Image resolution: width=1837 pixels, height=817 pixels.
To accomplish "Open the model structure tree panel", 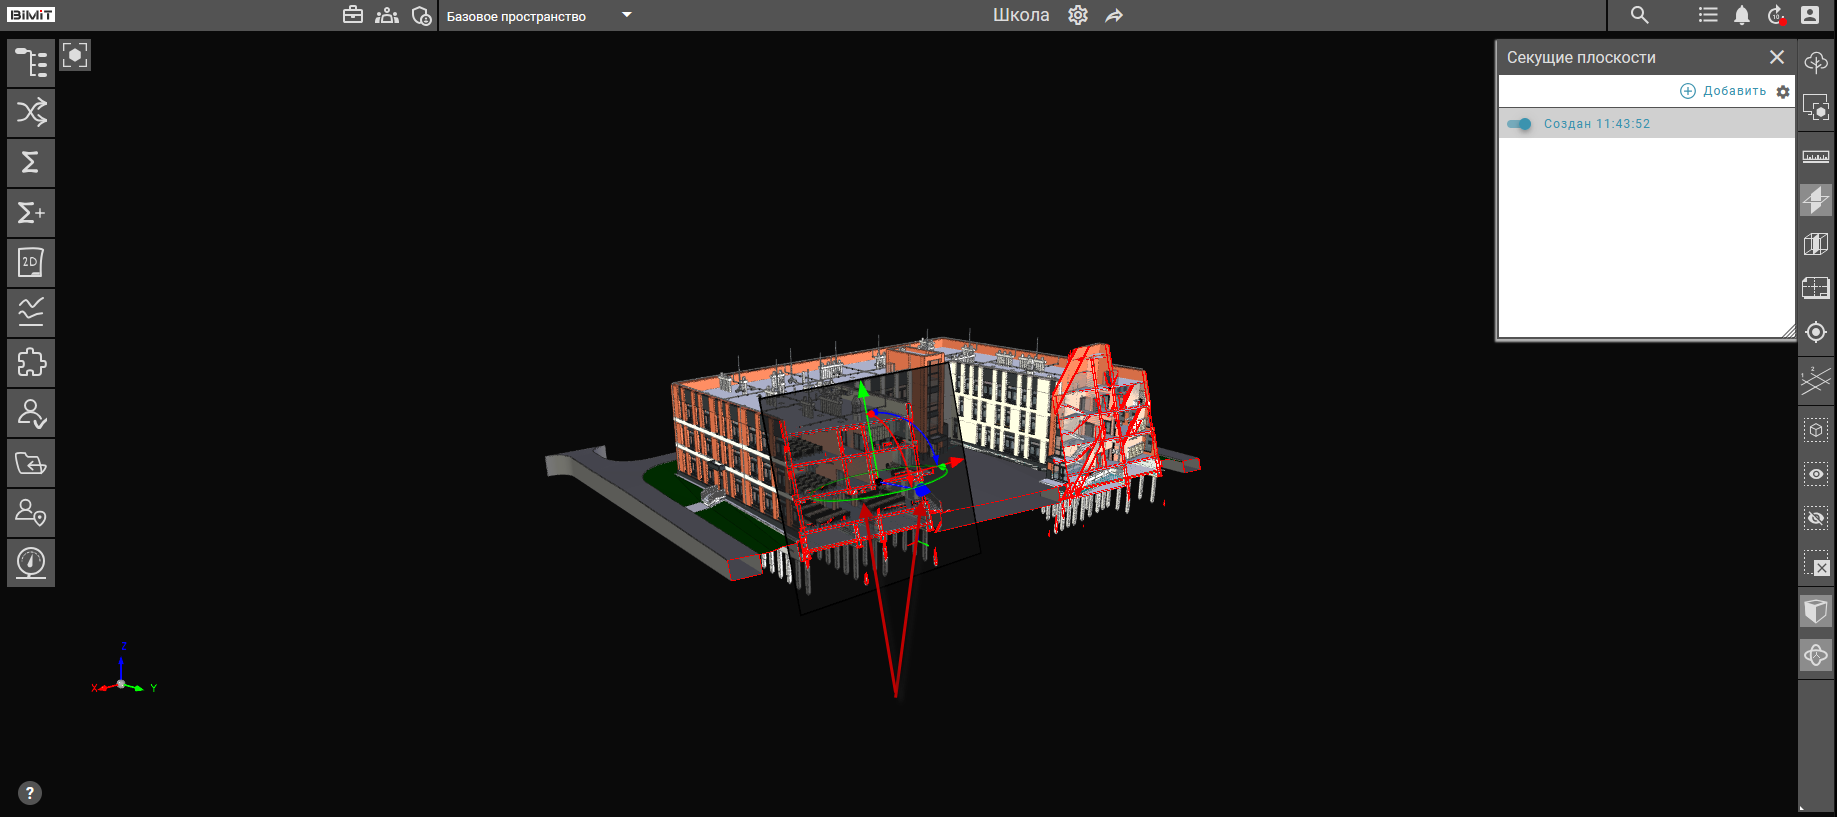I will coord(31,63).
